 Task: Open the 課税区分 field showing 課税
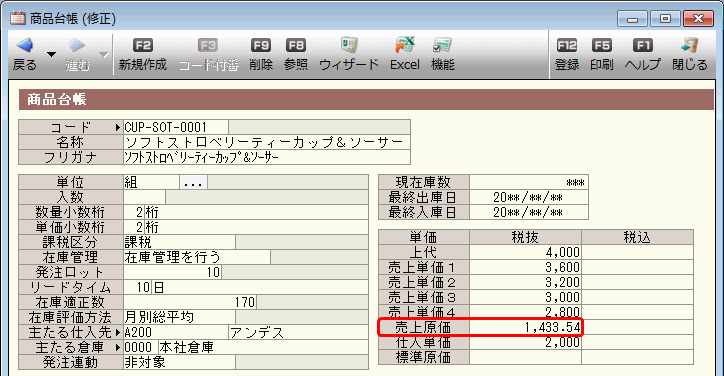tap(179, 242)
